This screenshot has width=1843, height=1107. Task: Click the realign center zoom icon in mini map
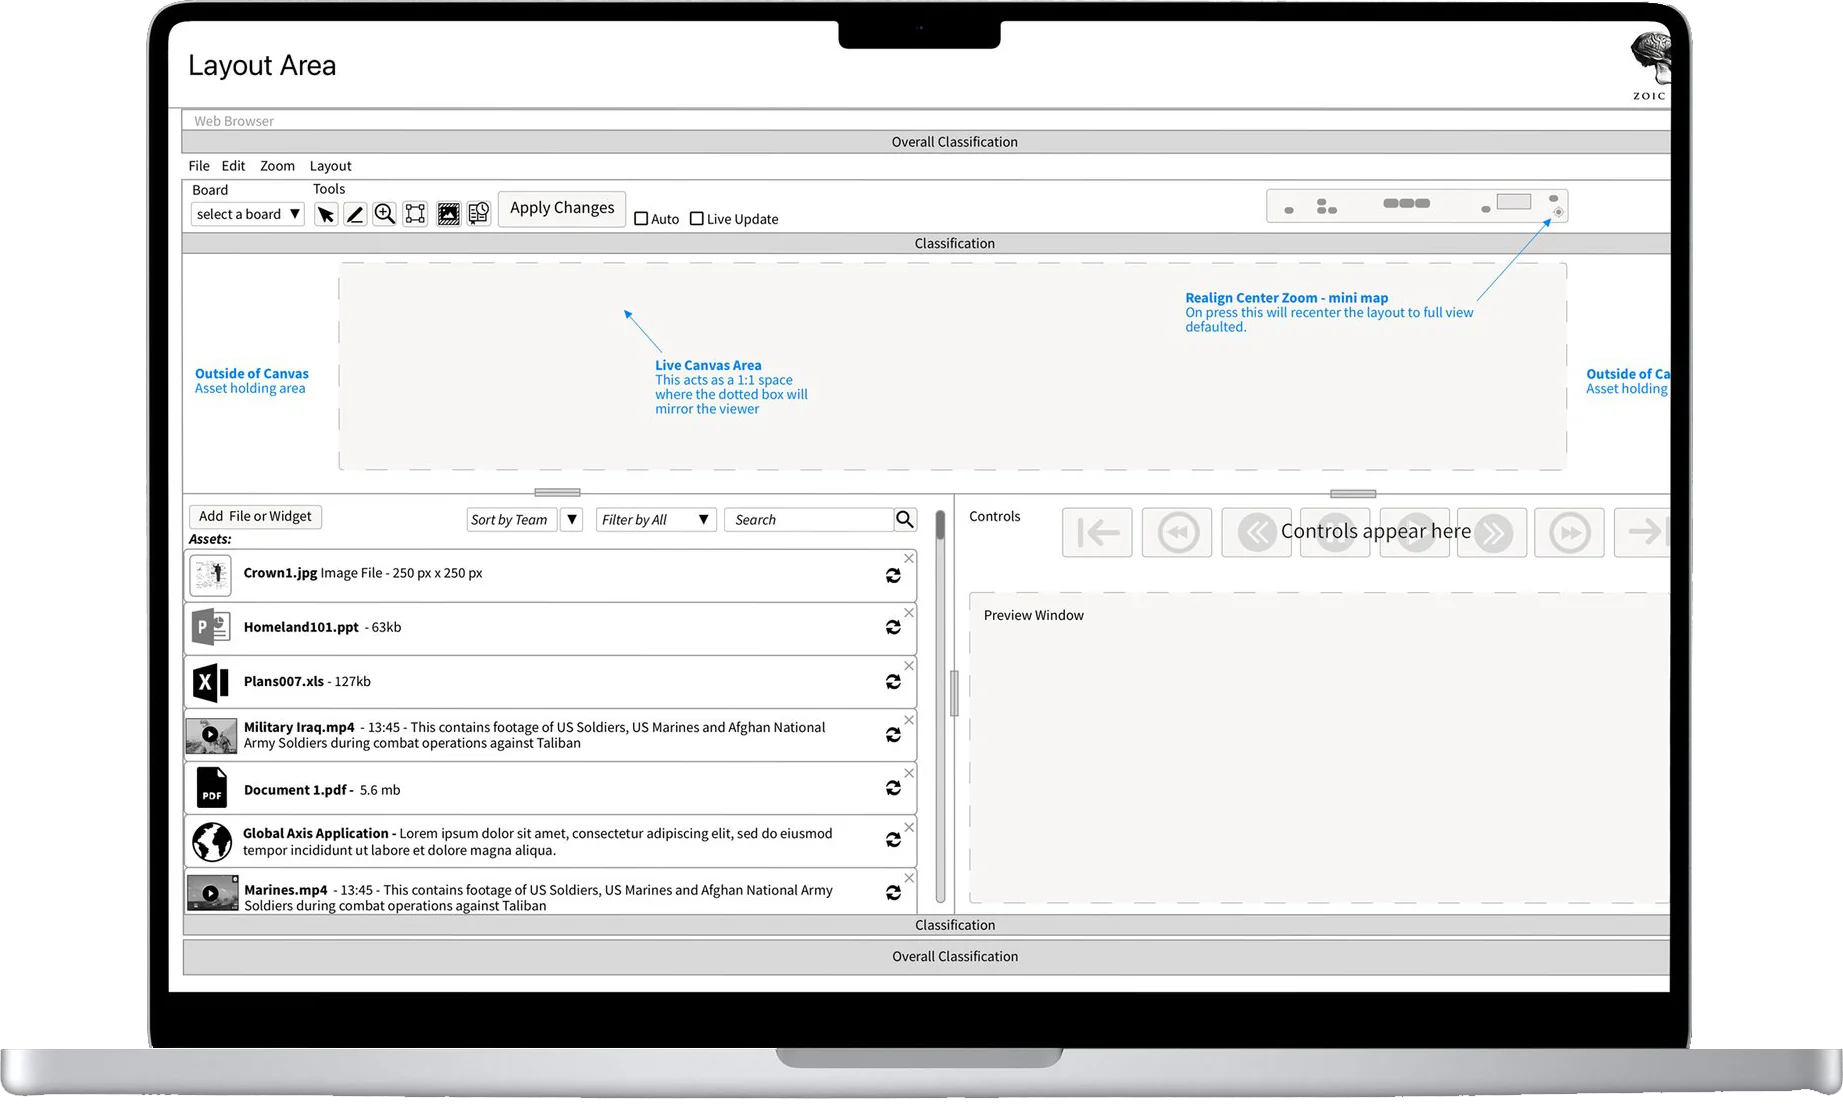(1558, 212)
